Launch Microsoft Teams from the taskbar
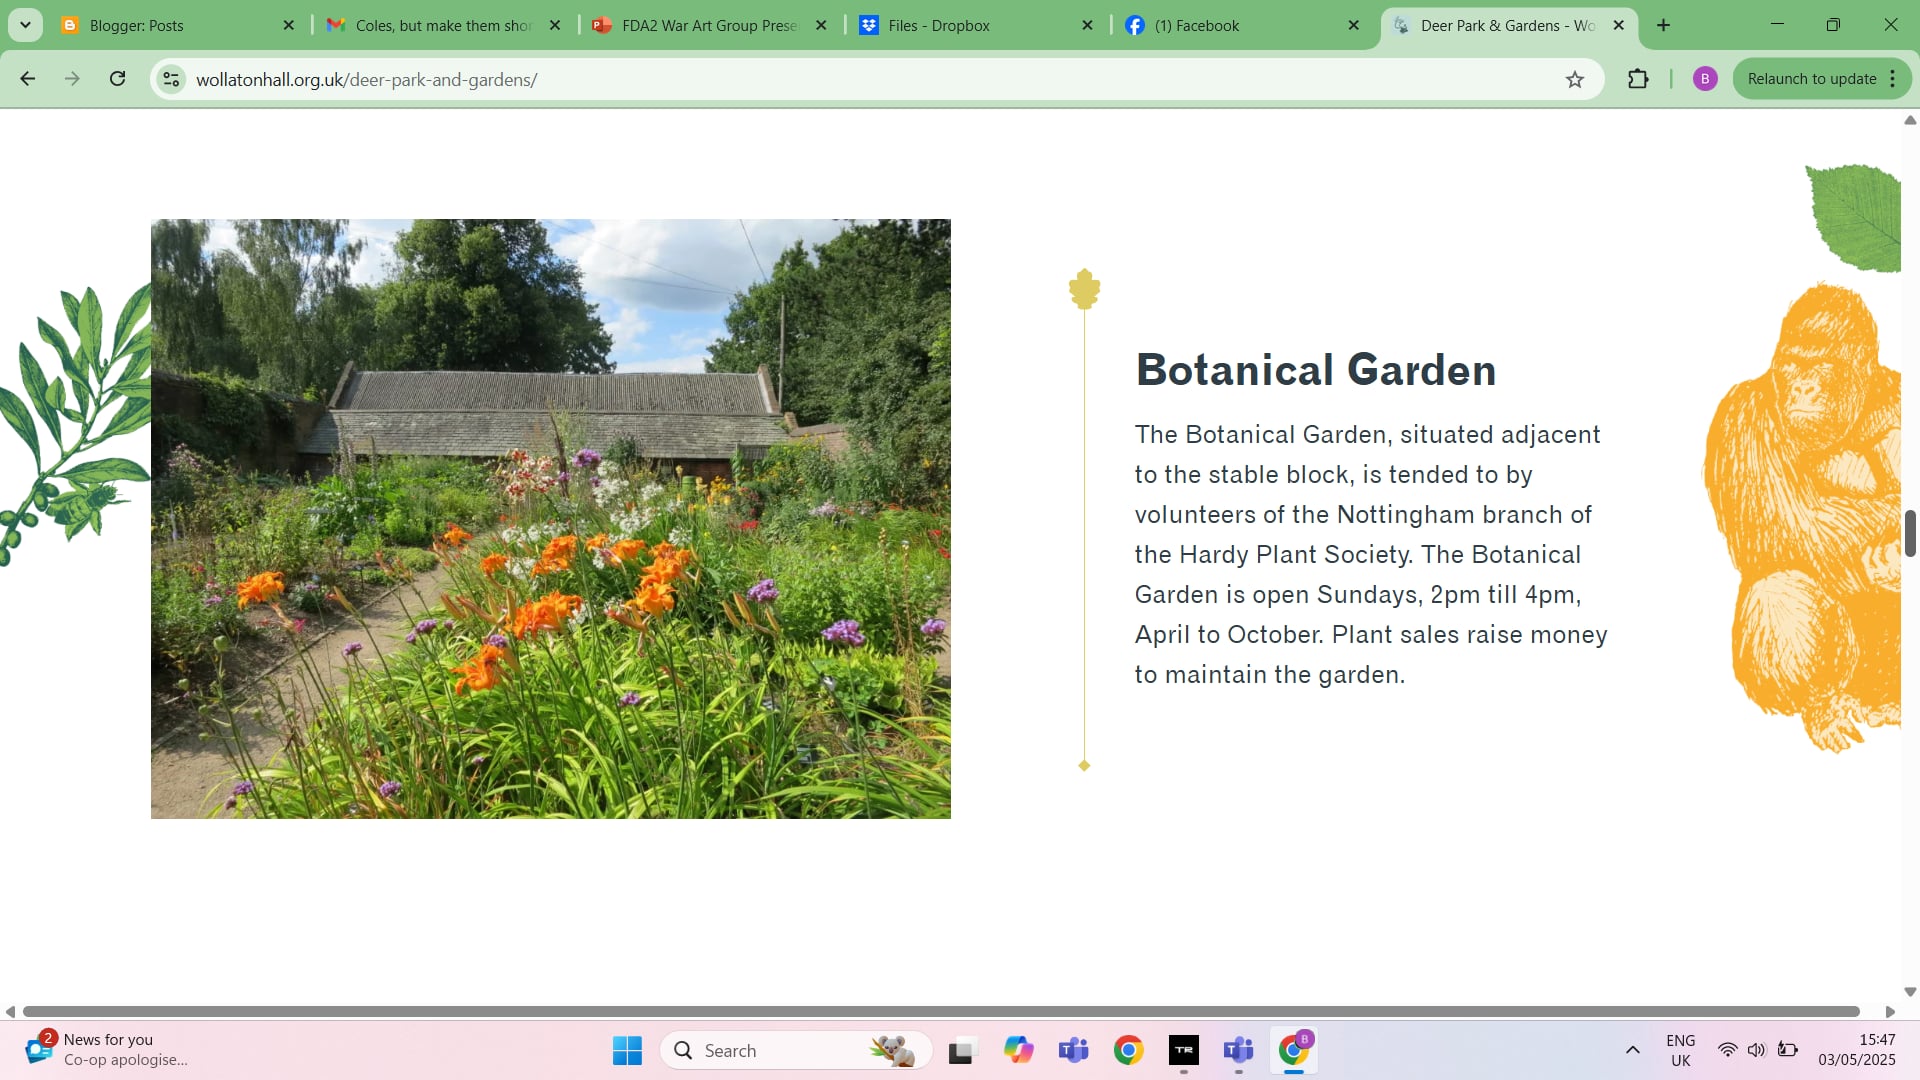The height and width of the screenshot is (1080, 1920). pos(1073,1051)
